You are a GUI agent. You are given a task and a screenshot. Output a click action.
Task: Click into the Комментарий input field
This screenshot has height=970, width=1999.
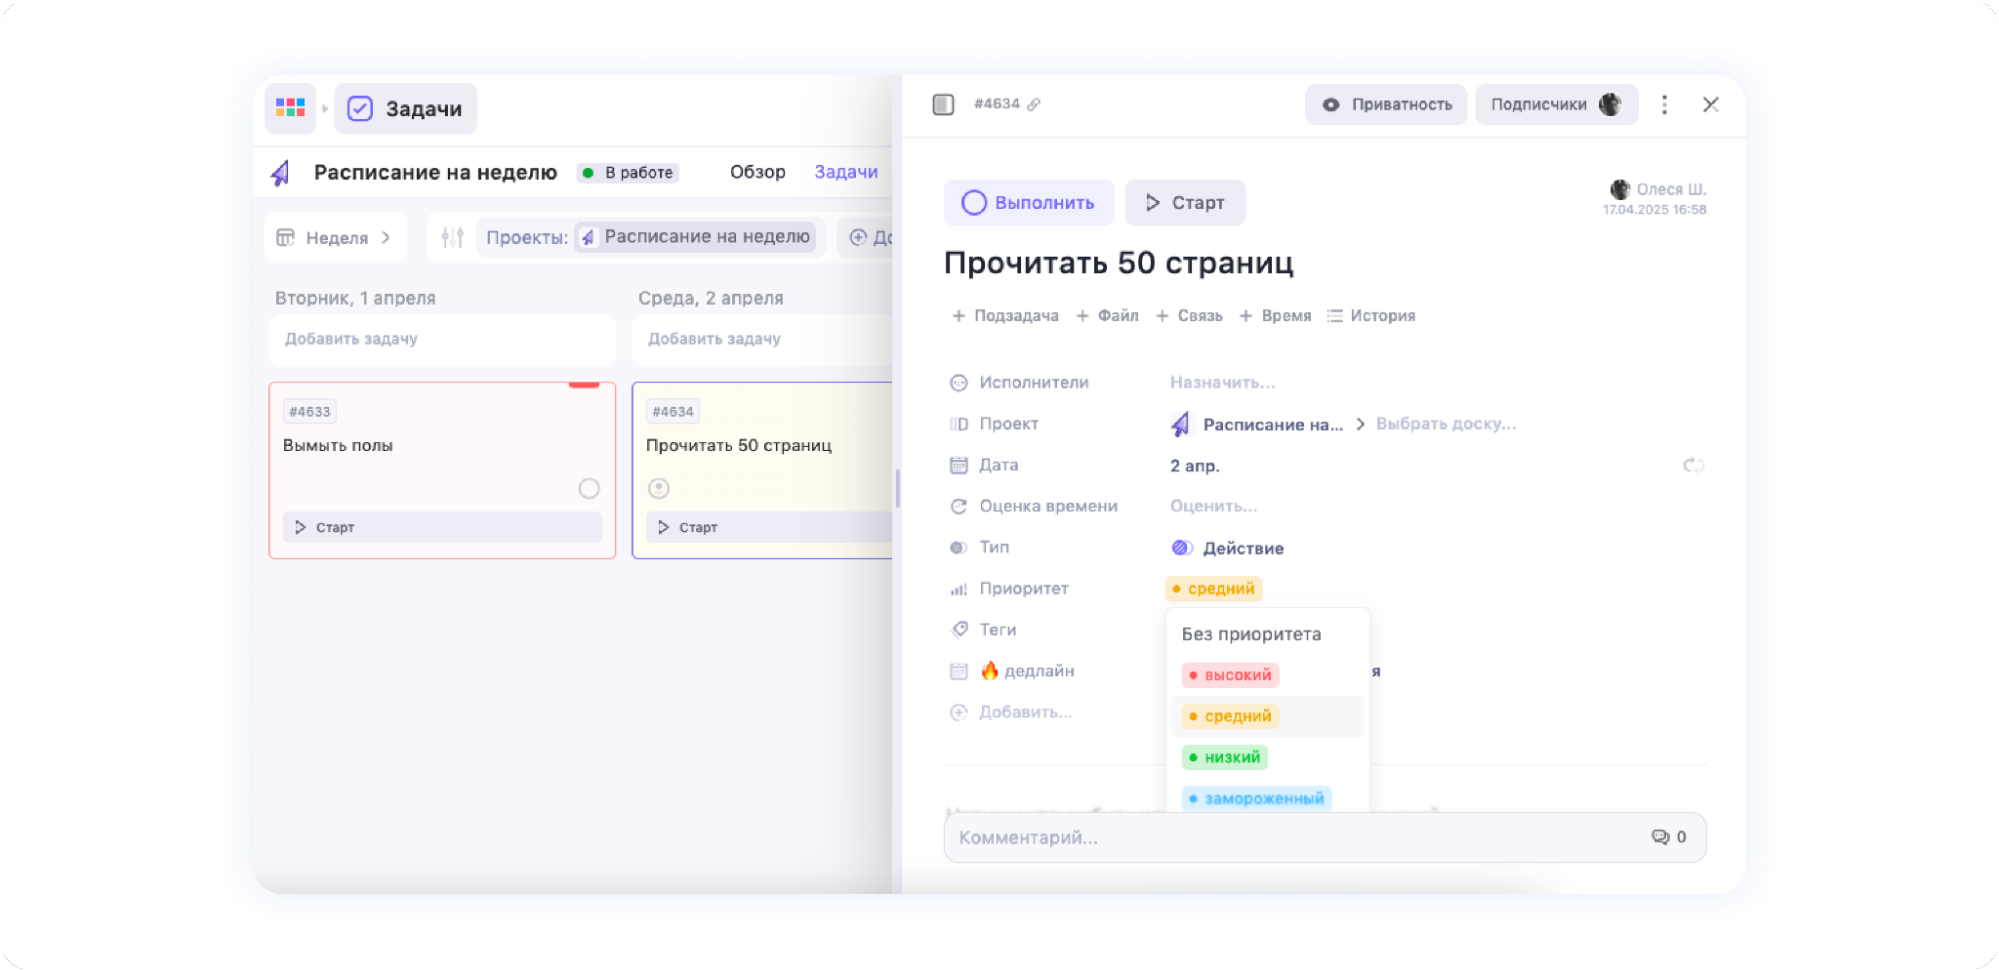(1290, 837)
